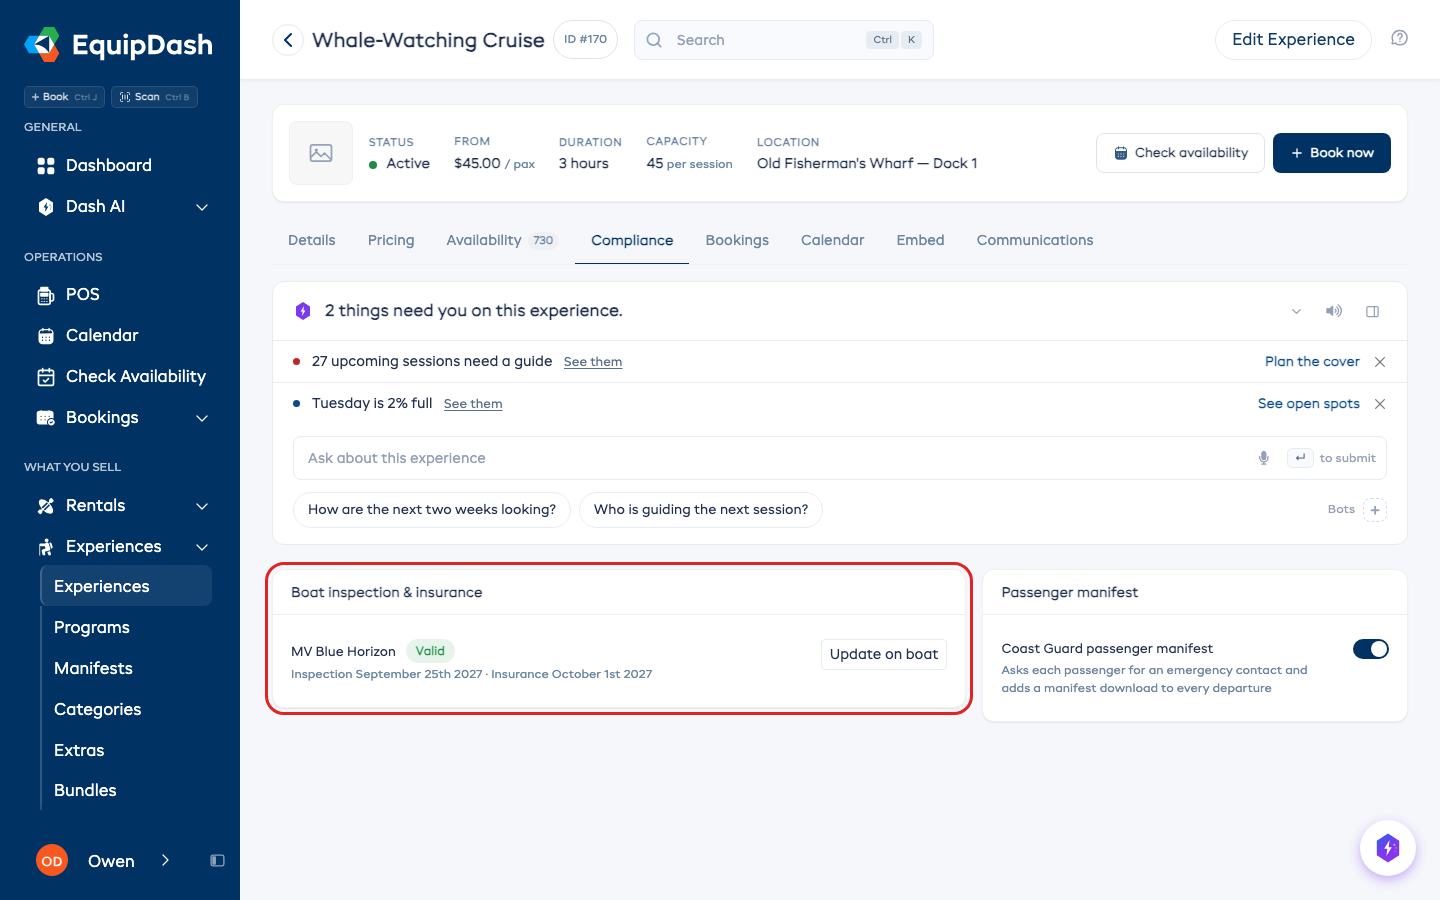Open the Bookings tab
Image resolution: width=1440 pixels, height=900 pixels.
coord(737,240)
